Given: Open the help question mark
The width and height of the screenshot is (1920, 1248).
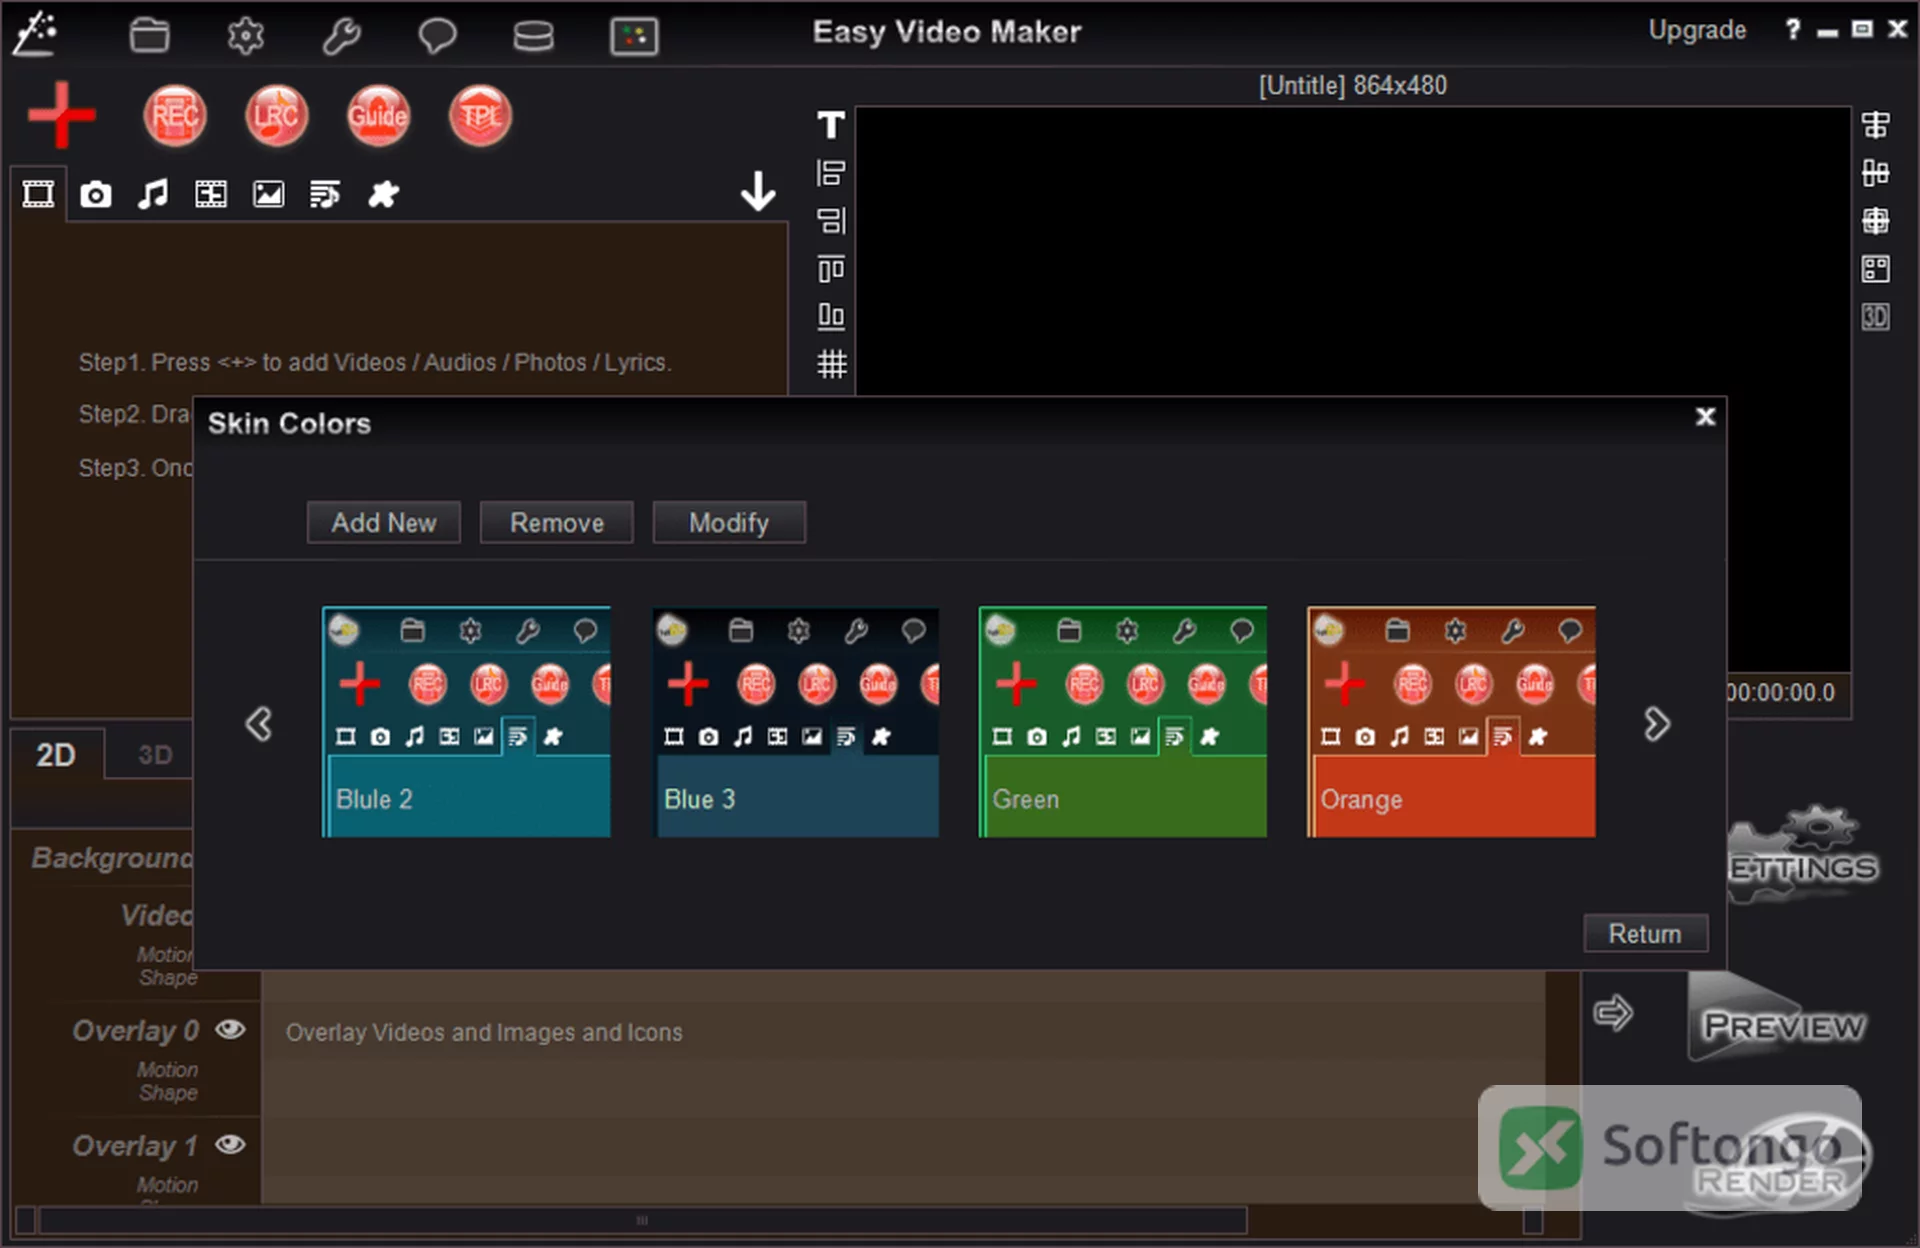Looking at the screenshot, I should click(x=1793, y=29).
